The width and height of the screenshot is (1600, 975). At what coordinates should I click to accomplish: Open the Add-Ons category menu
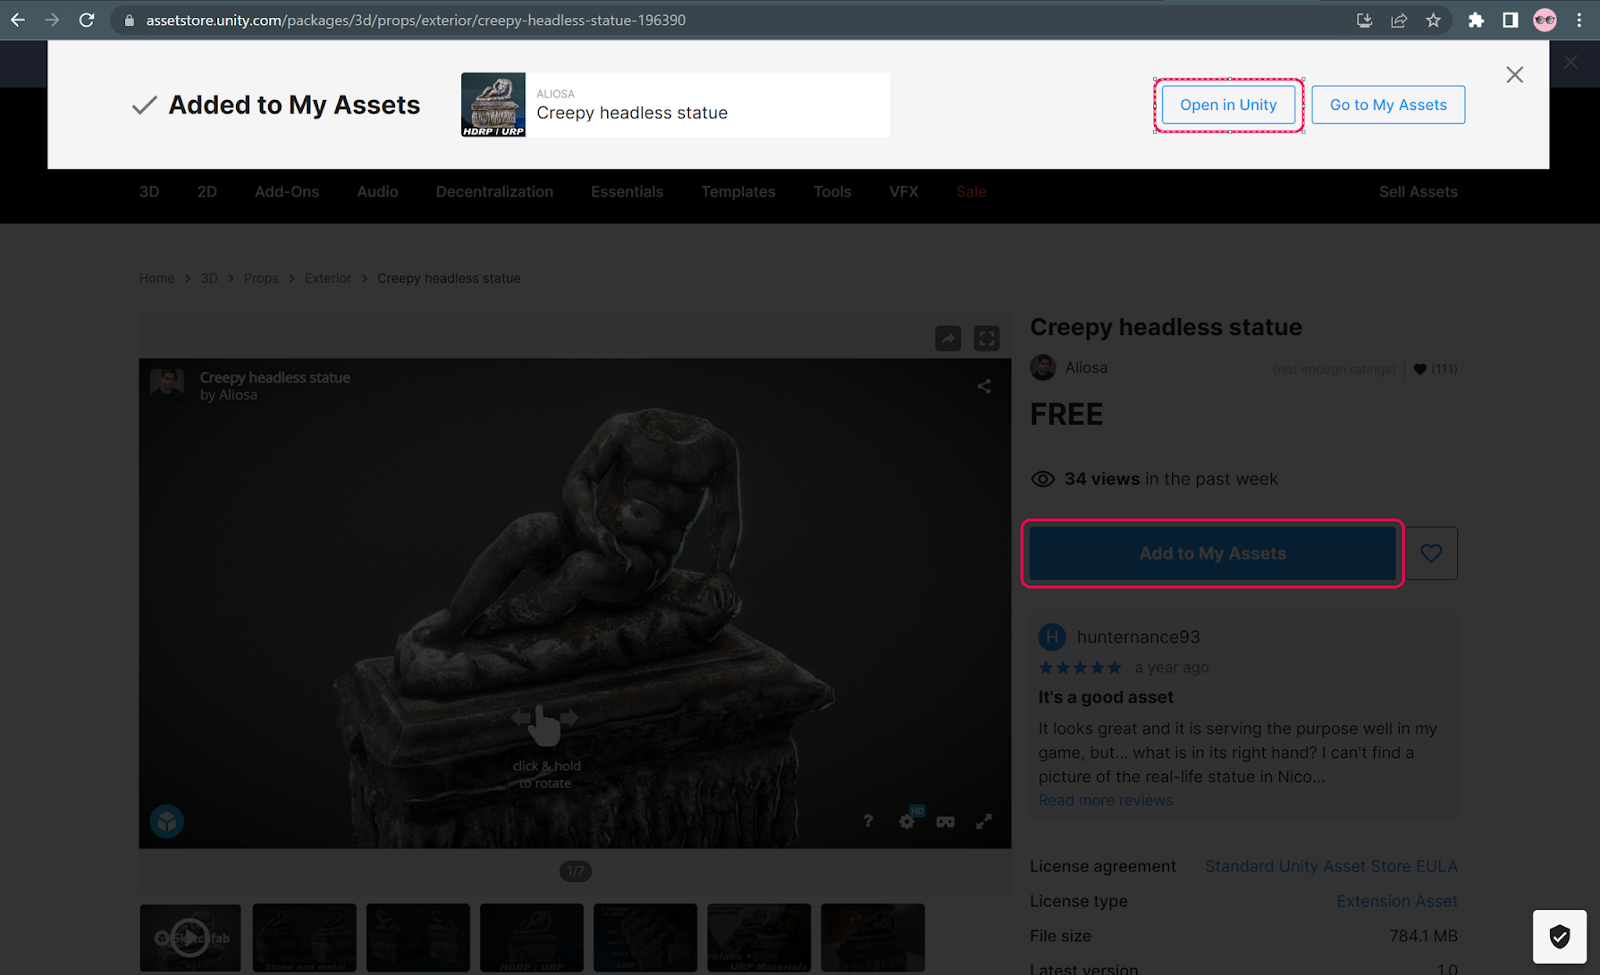[x=287, y=192]
